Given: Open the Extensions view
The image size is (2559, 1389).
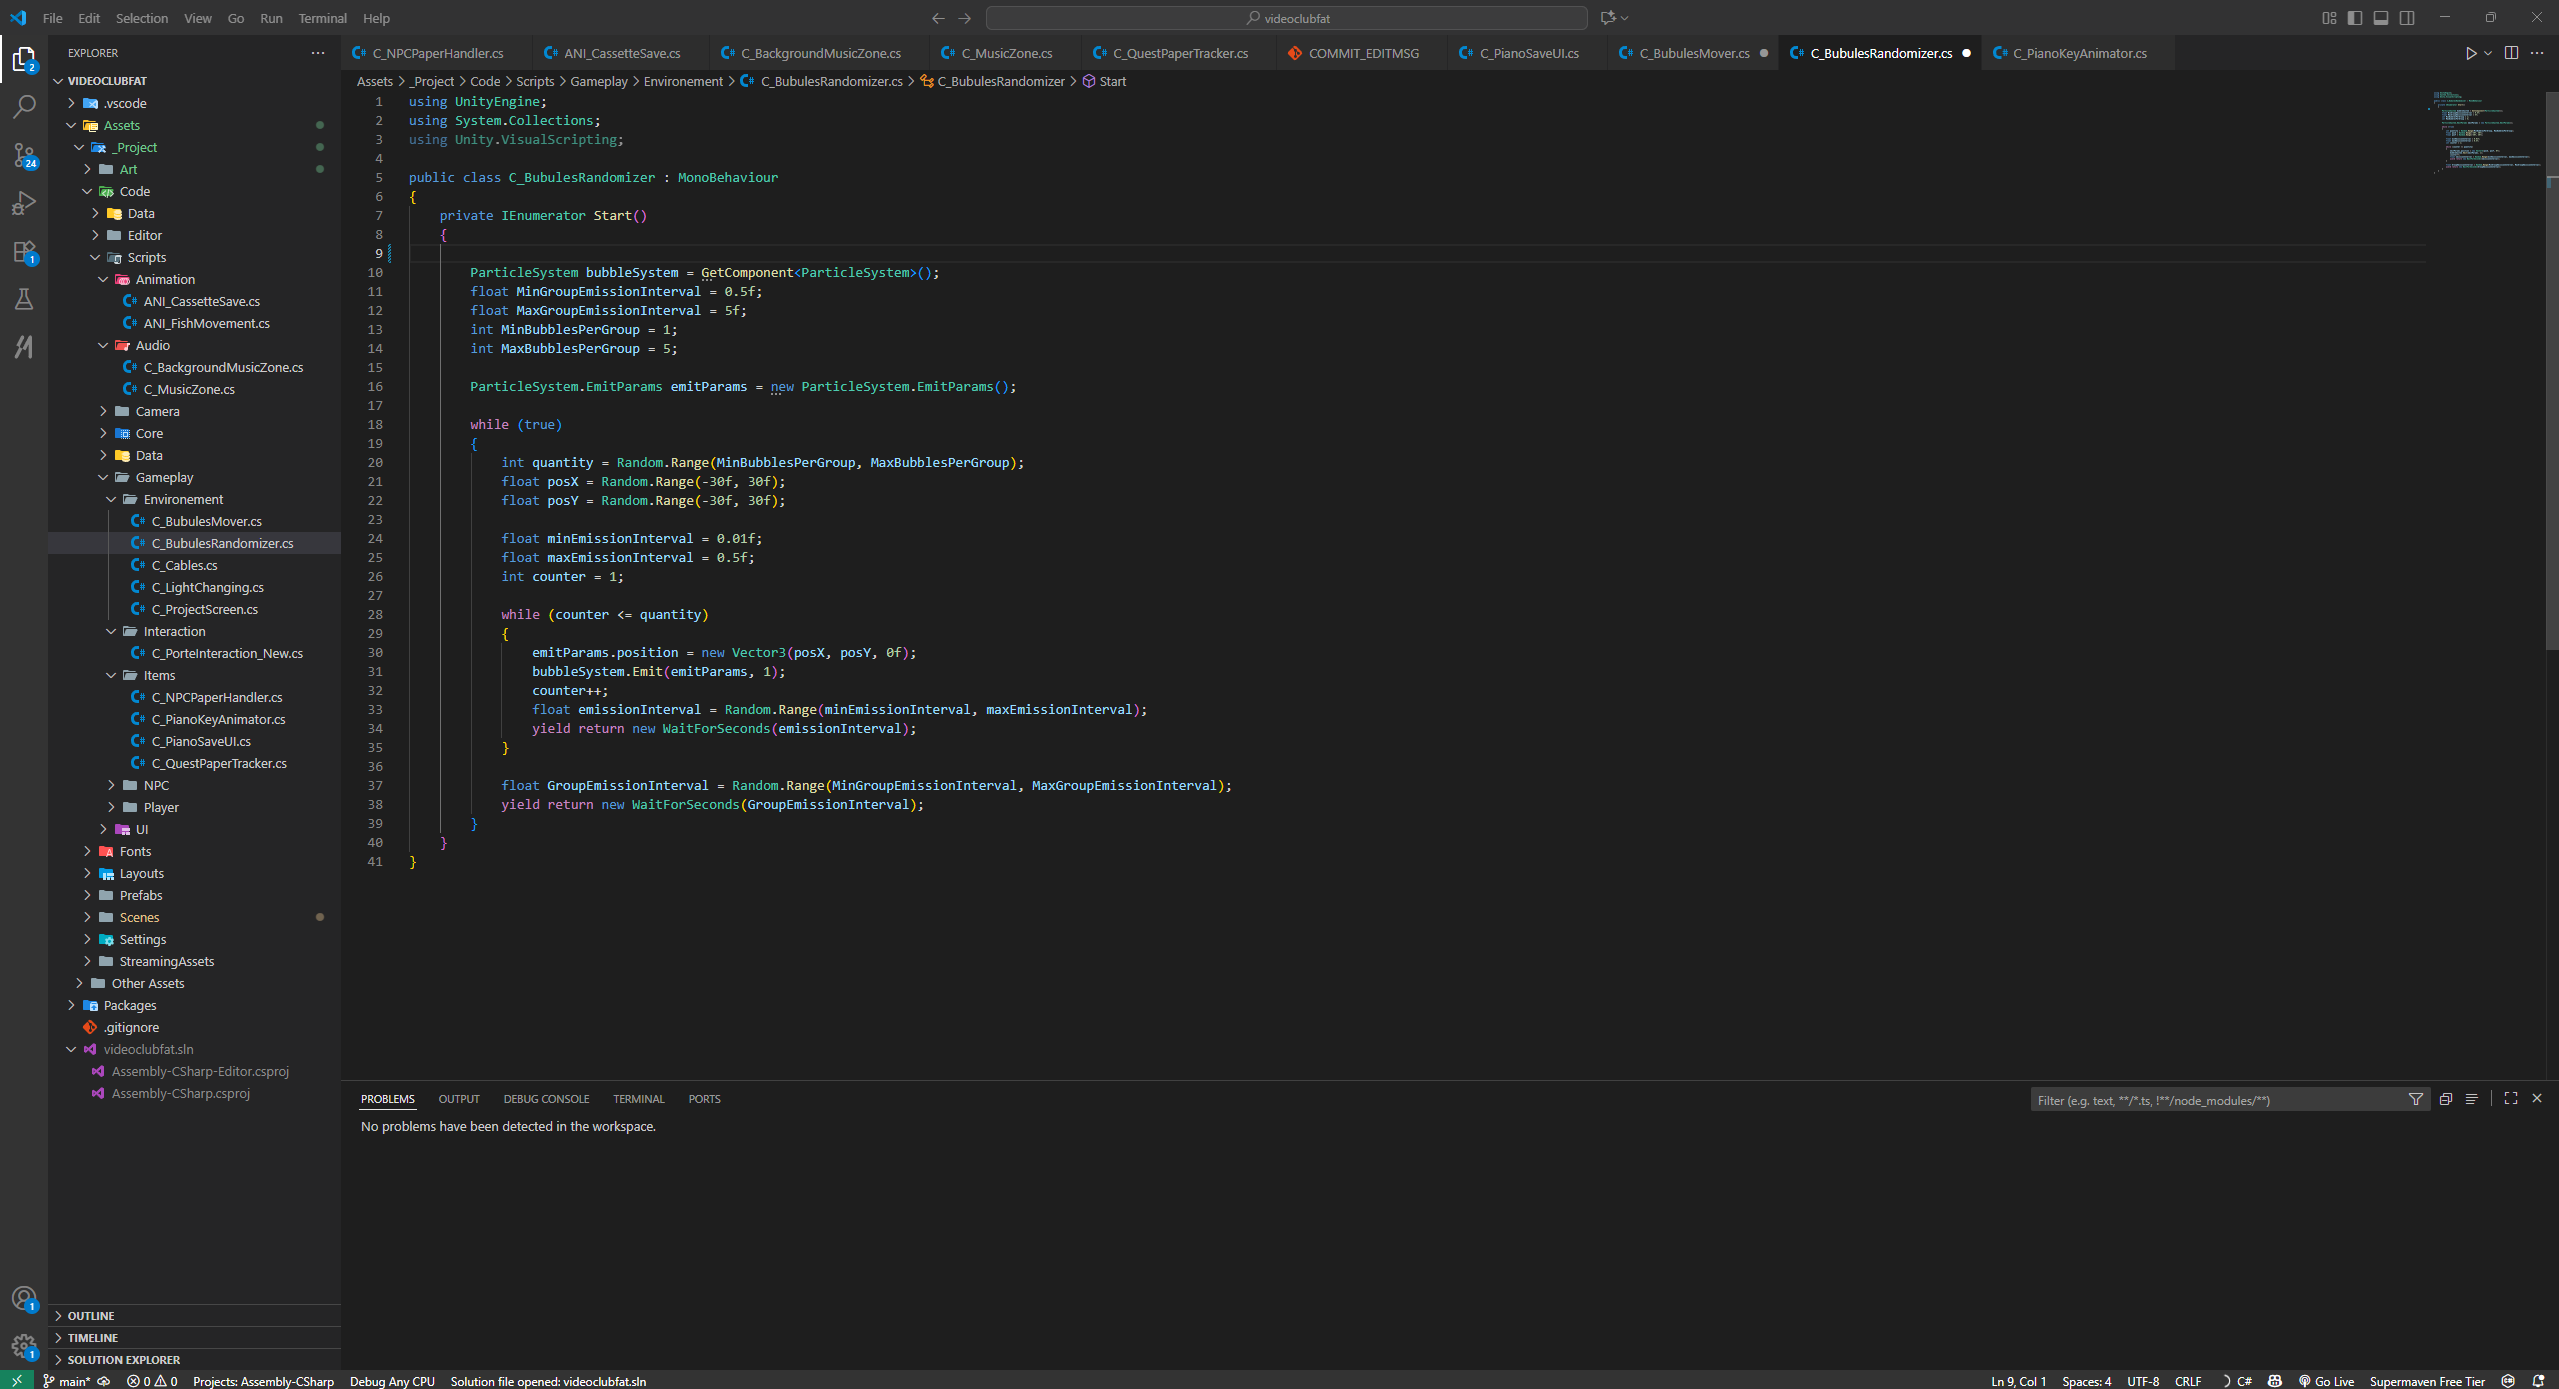Looking at the screenshot, I should tap(24, 251).
